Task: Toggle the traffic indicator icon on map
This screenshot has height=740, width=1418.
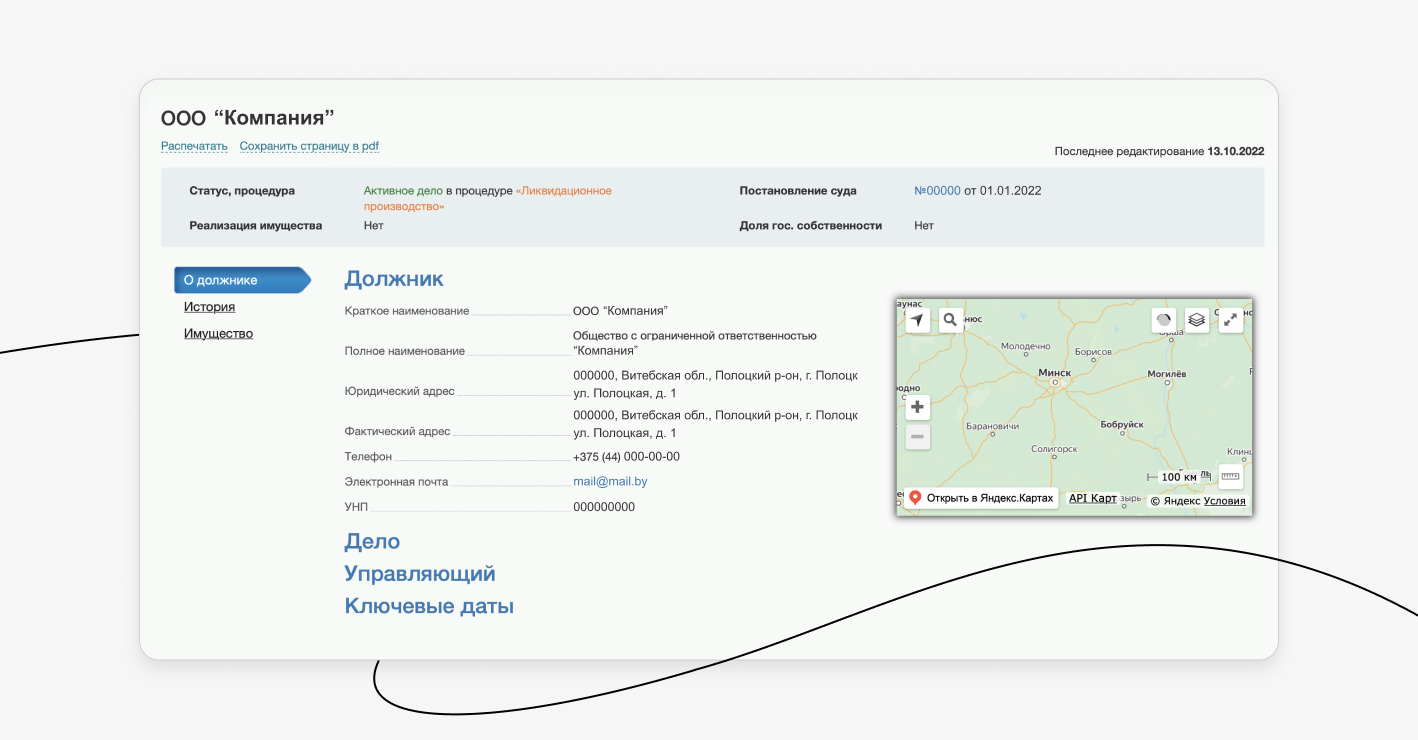Action: pyautogui.click(x=1164, y=320)
